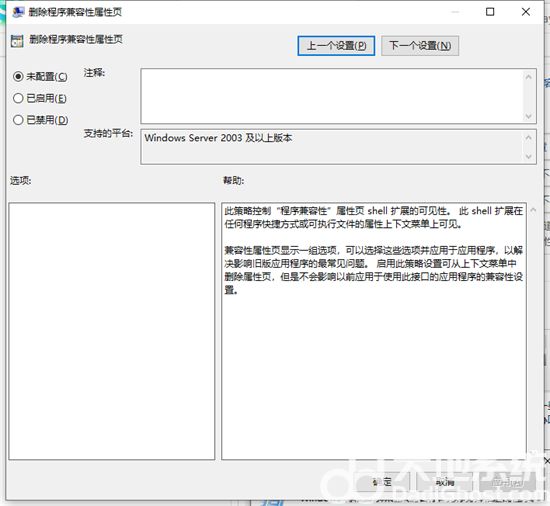Click supported platform box scroll up arrow
The width and height of the screenshot is (550, 506).
pos(529,137)
